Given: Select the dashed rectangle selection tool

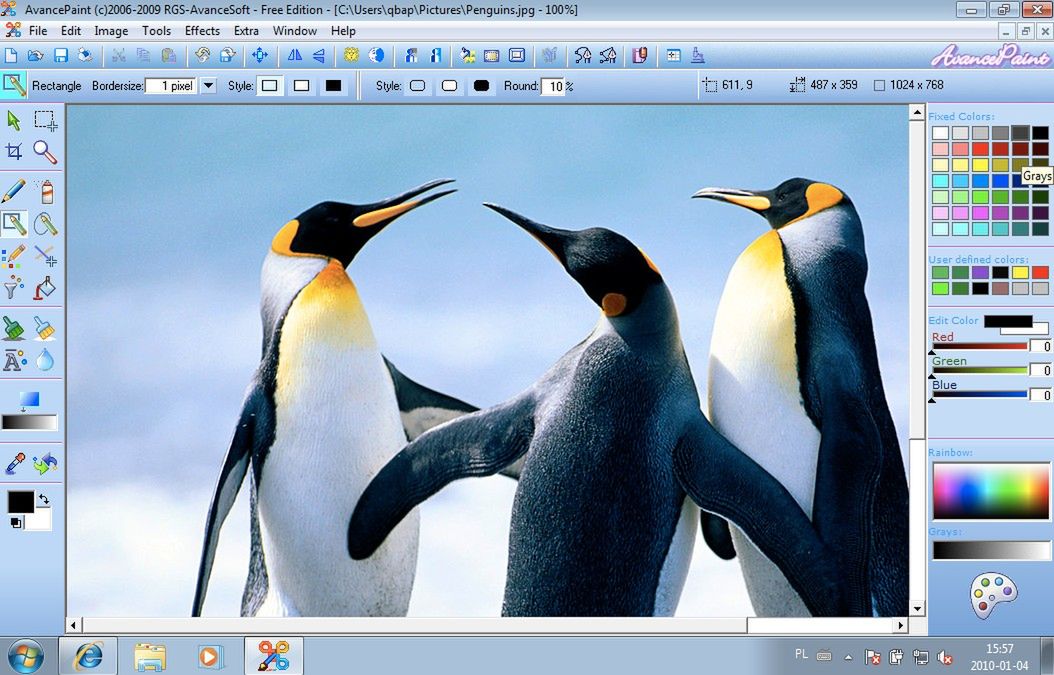Looking at the screenshot, I should (46, 120).
